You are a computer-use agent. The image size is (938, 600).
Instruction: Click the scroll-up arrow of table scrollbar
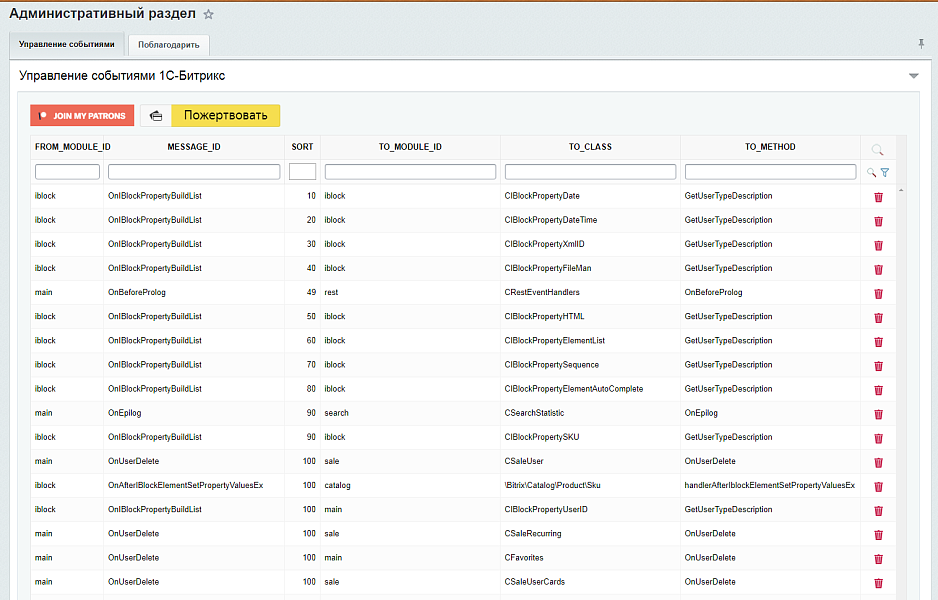[x=901, y=190]
